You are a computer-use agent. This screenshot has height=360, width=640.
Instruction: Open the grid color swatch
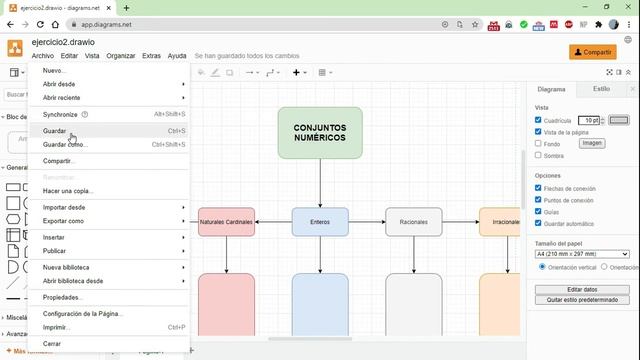[x=619, y=120]
